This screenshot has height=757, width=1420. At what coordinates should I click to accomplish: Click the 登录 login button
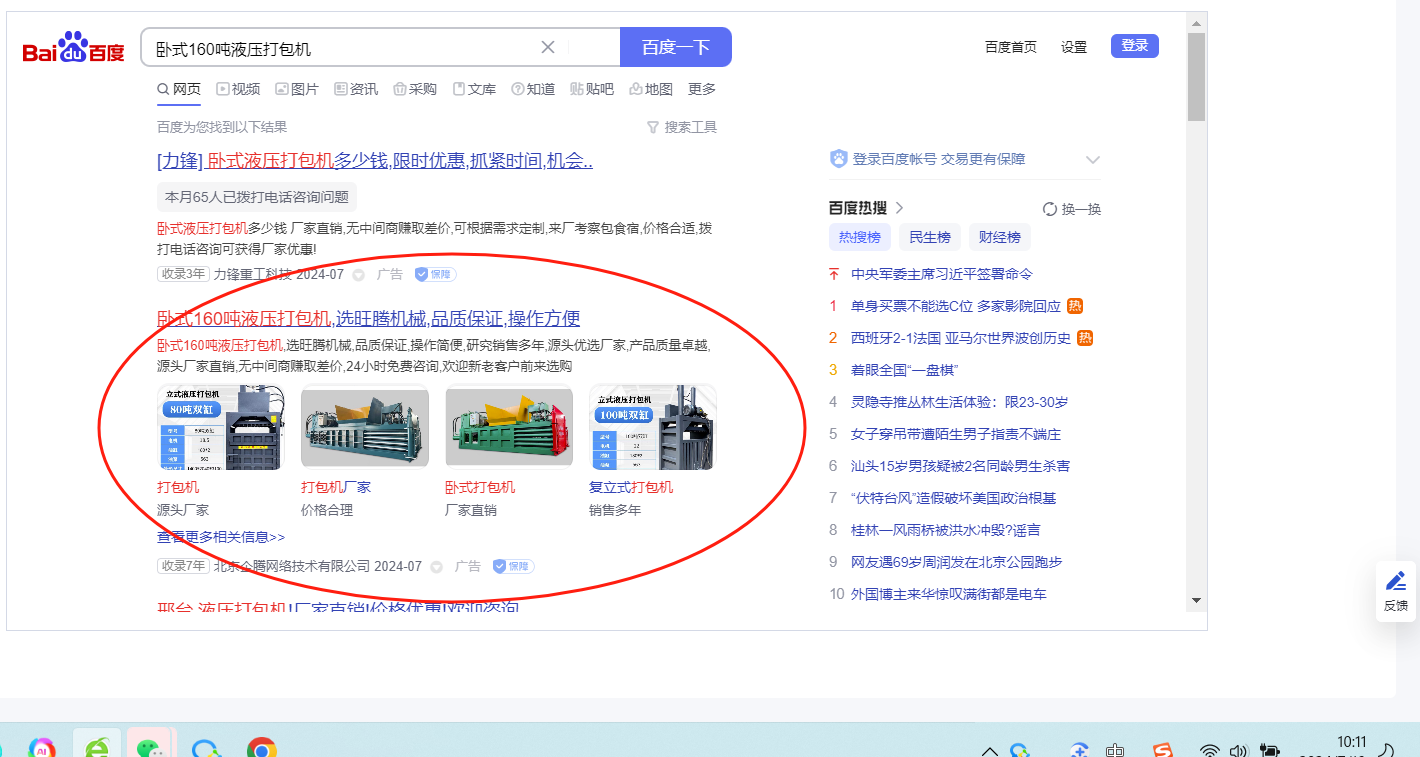pos(1134,46)
